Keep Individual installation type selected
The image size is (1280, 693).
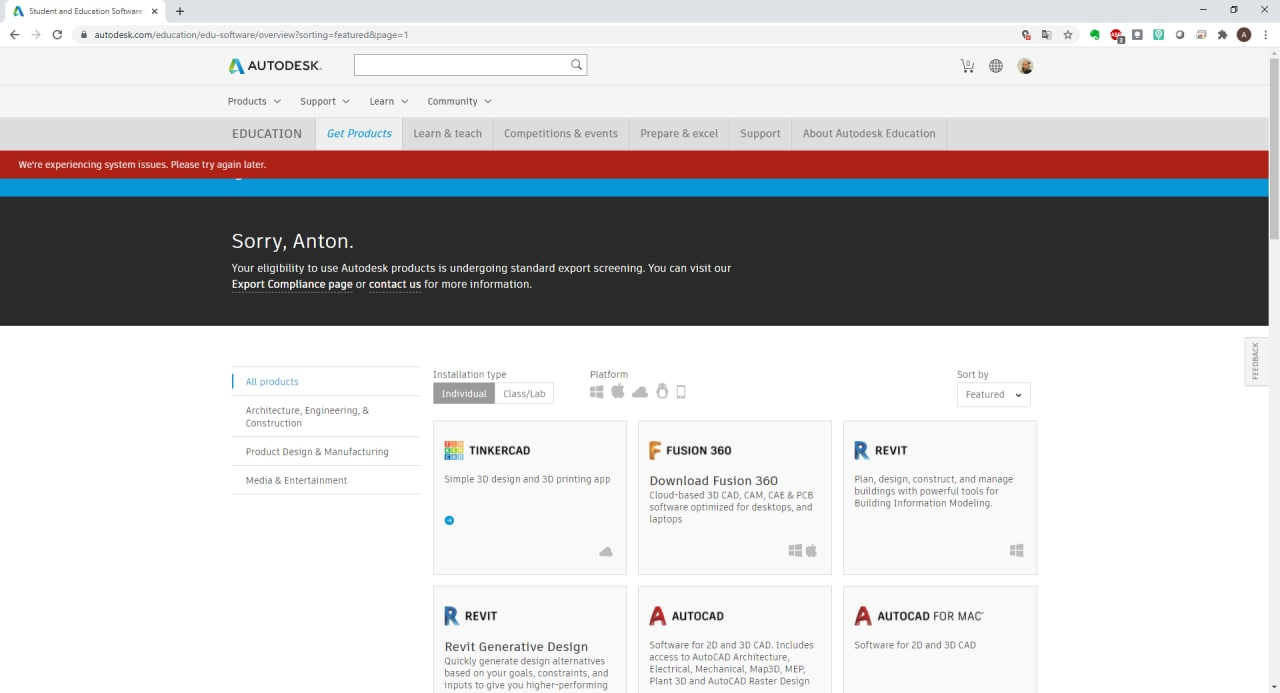click(x=463, y=393)
